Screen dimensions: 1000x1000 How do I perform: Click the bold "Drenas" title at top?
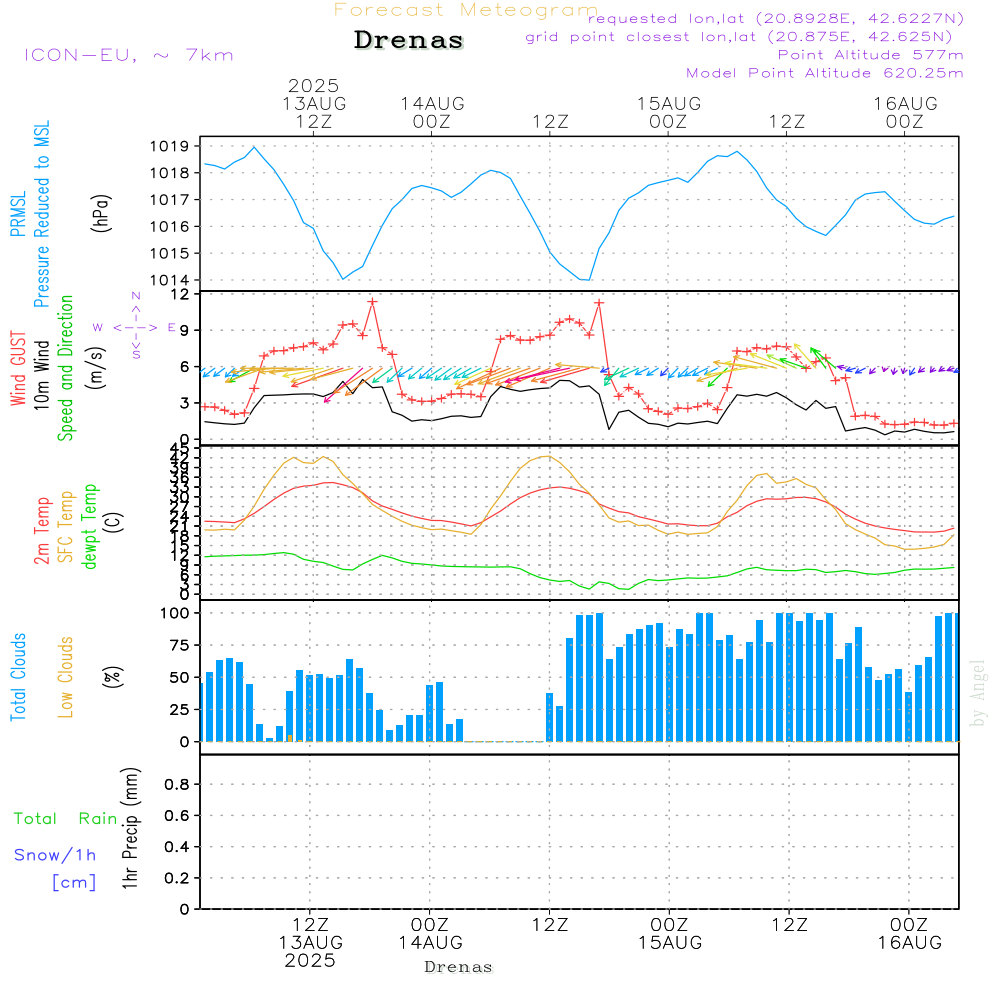click(x=409, y=40)
